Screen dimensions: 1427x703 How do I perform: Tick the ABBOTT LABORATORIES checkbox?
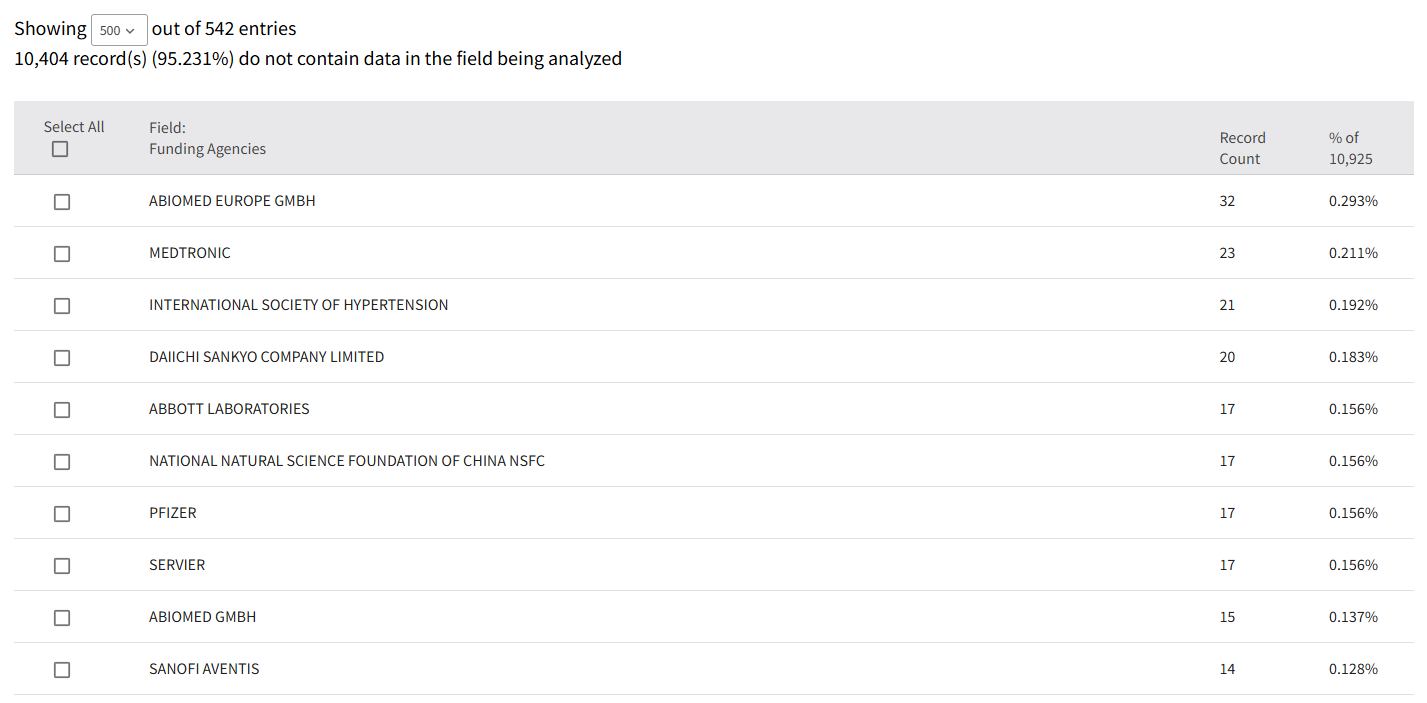(x=62, y=410)
